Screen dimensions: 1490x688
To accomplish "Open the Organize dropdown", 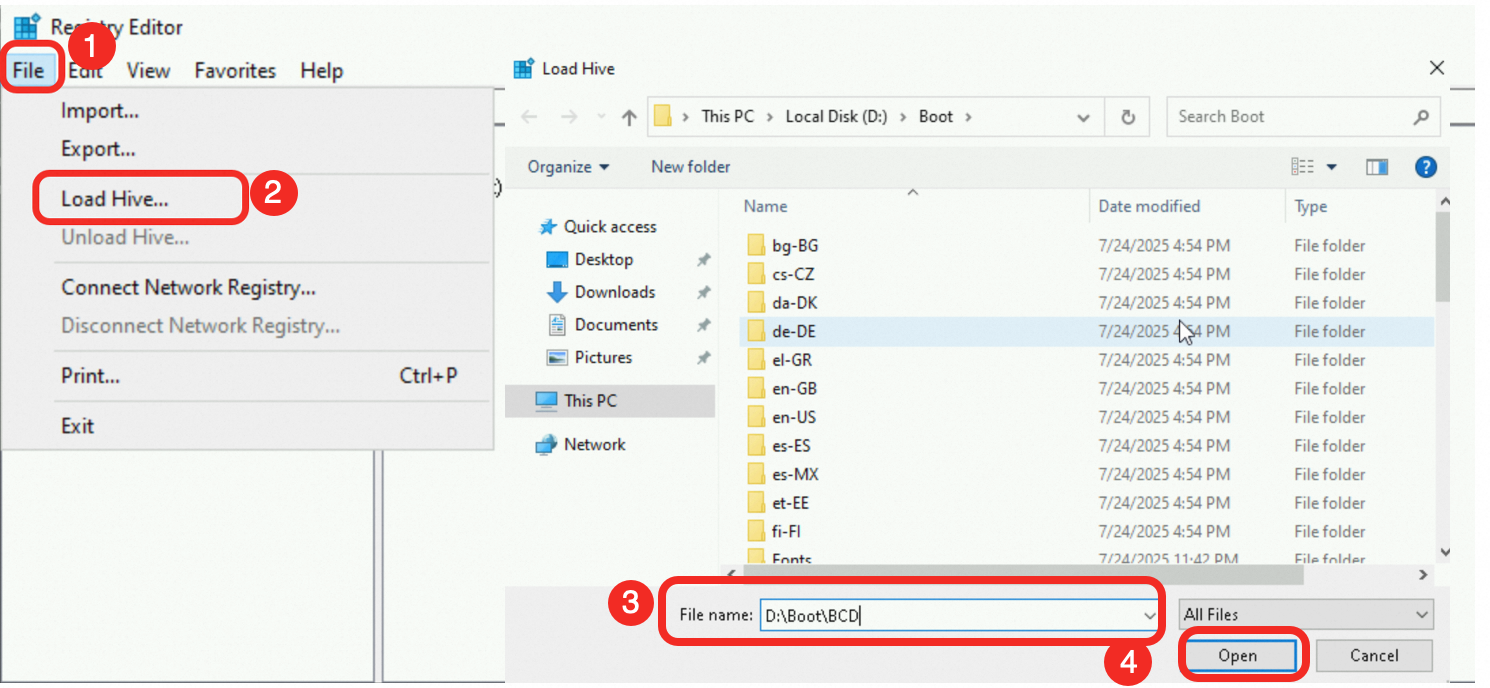I will [x=568, y=167].
